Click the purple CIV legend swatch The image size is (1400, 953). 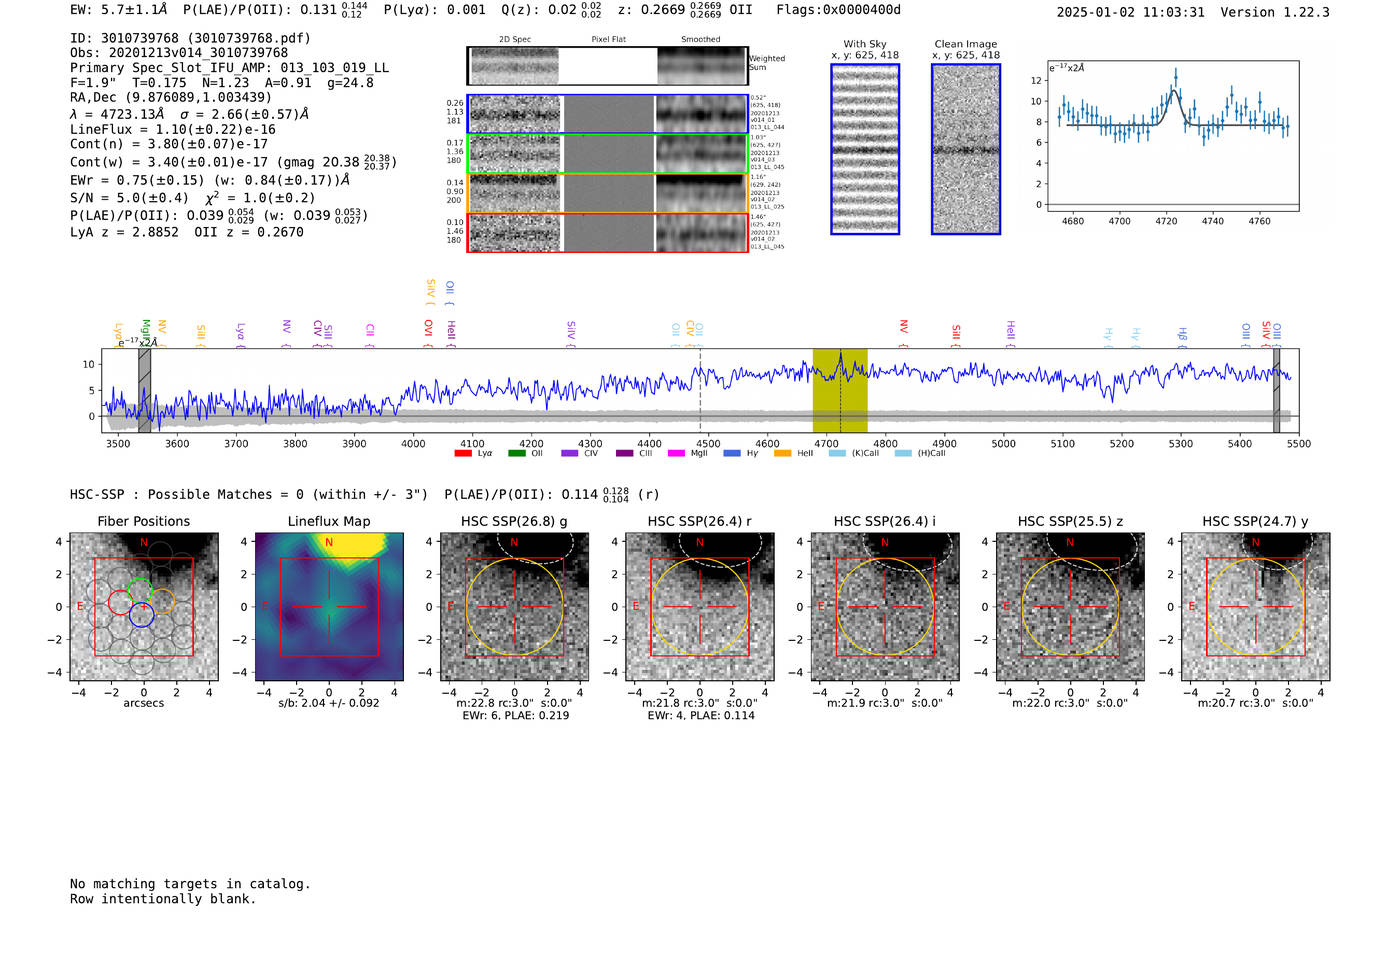pos(570,453)
